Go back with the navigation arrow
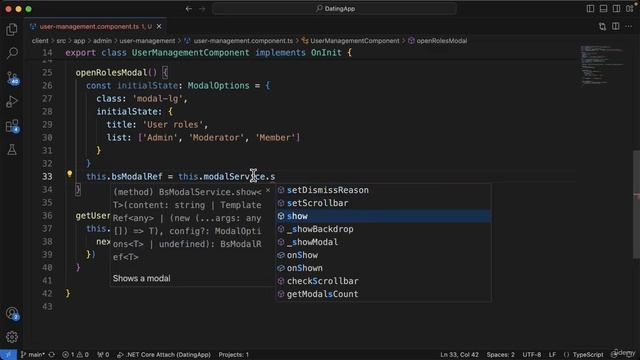Screen dimensions: 640x360 coord(189,9)
